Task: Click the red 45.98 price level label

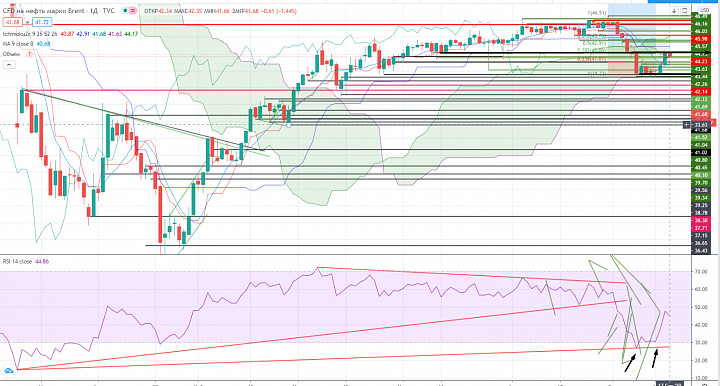Action: [701, 39]
